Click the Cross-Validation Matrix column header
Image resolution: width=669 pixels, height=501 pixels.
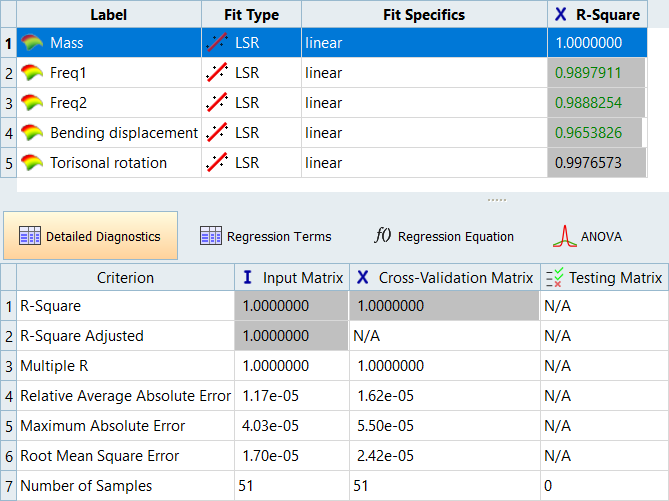[443, 277]
